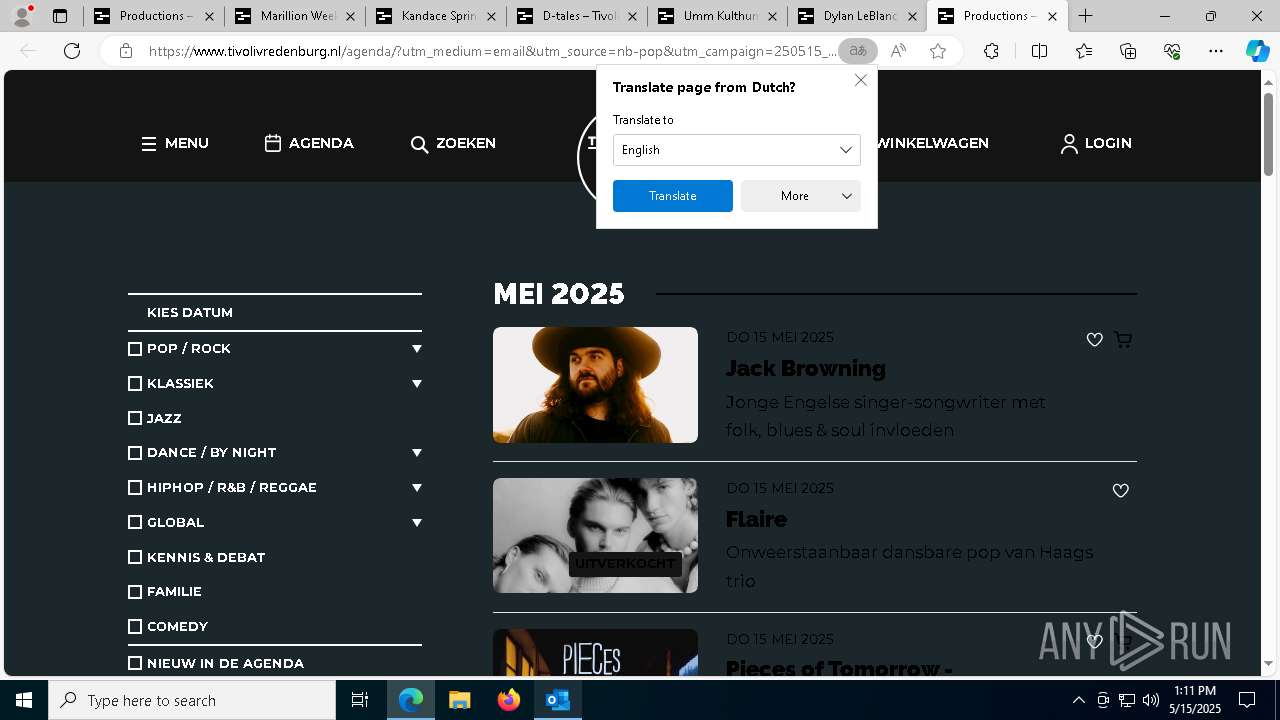Screen dimensions: 1280x720
Task: Switch to Kandace Springs tab
Action: click(435, 16)
